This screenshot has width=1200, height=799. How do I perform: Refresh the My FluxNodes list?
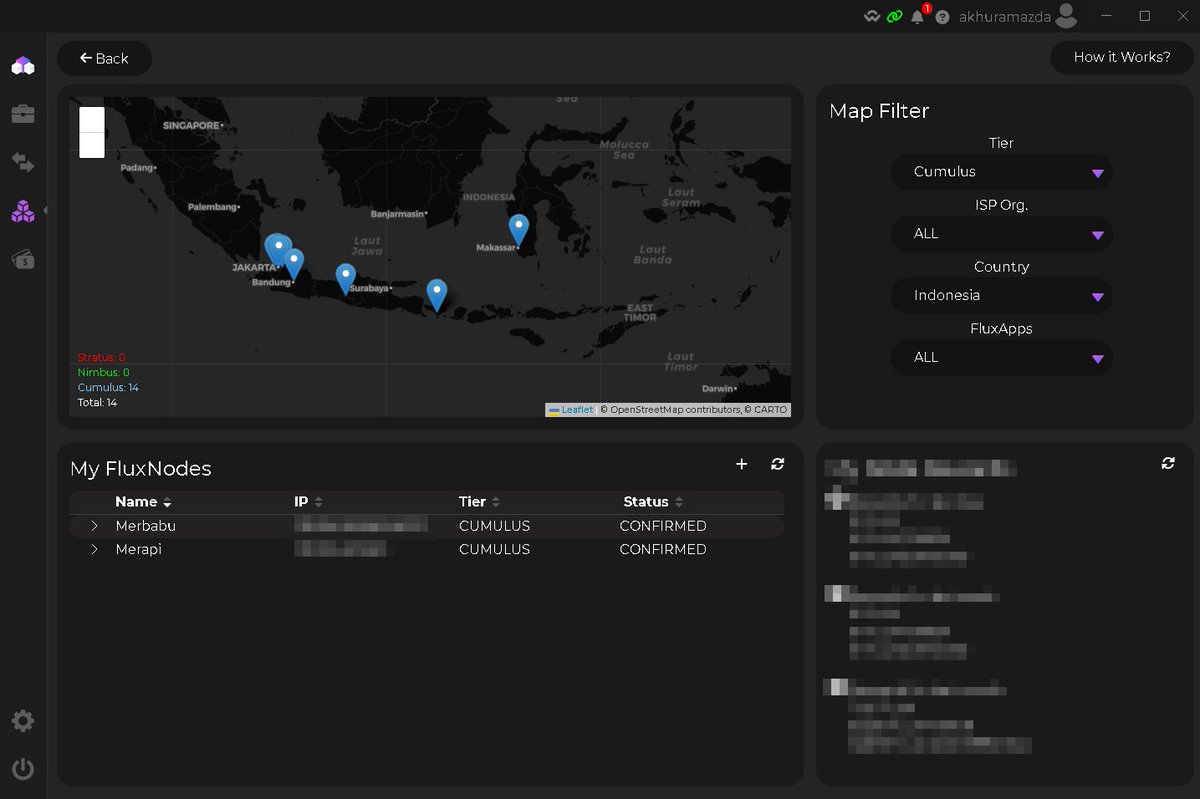click(x=778, y=464)
